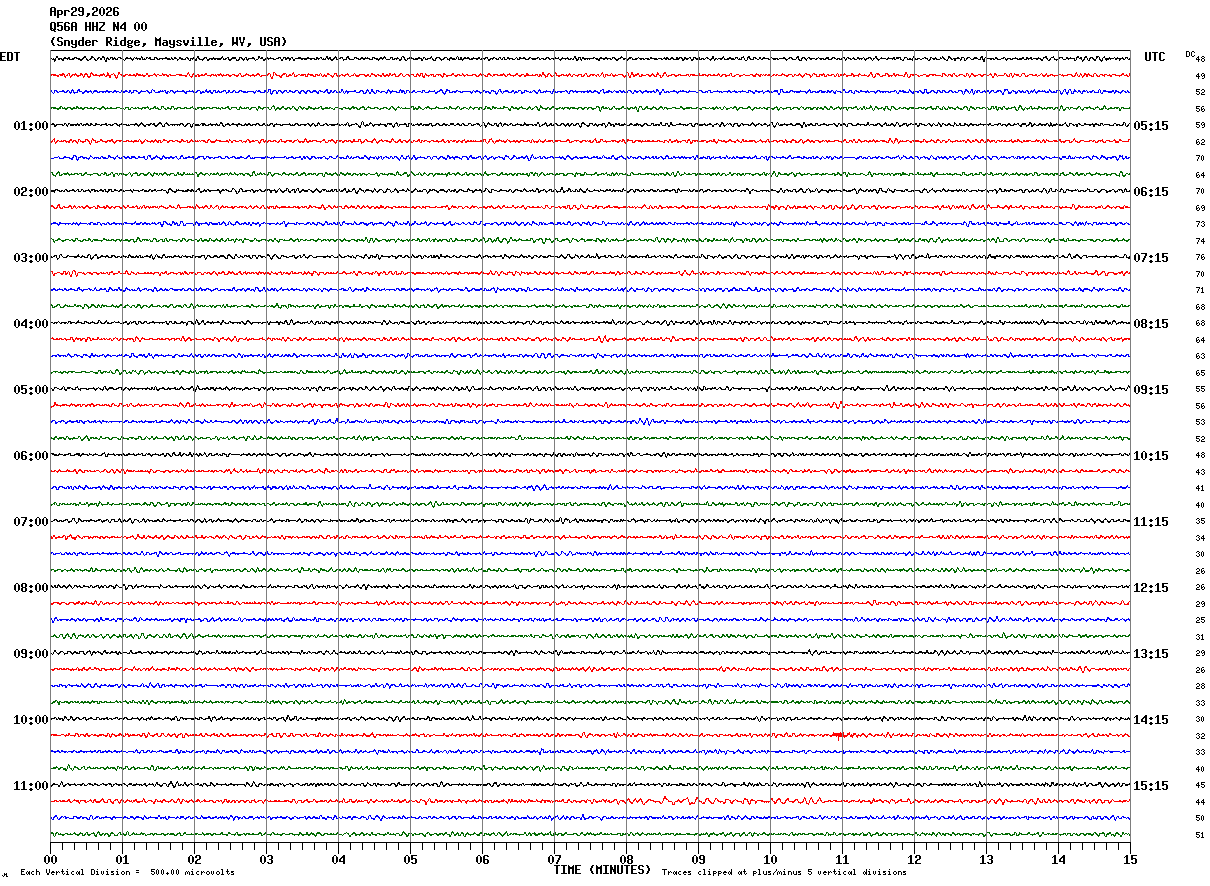Click minute 13 on the time axis

click(986, 859)
